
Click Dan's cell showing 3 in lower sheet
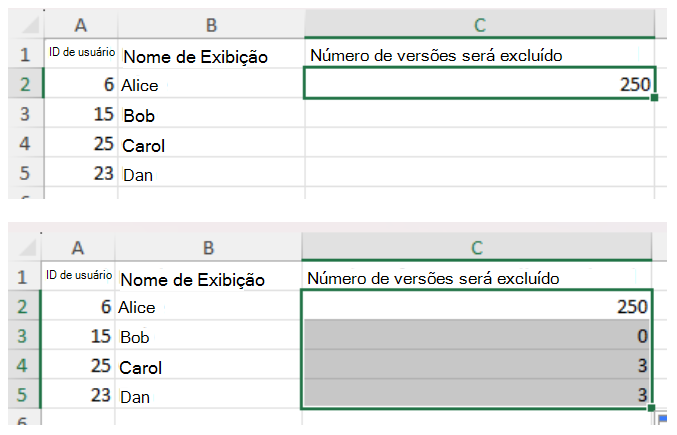(476, 396)
